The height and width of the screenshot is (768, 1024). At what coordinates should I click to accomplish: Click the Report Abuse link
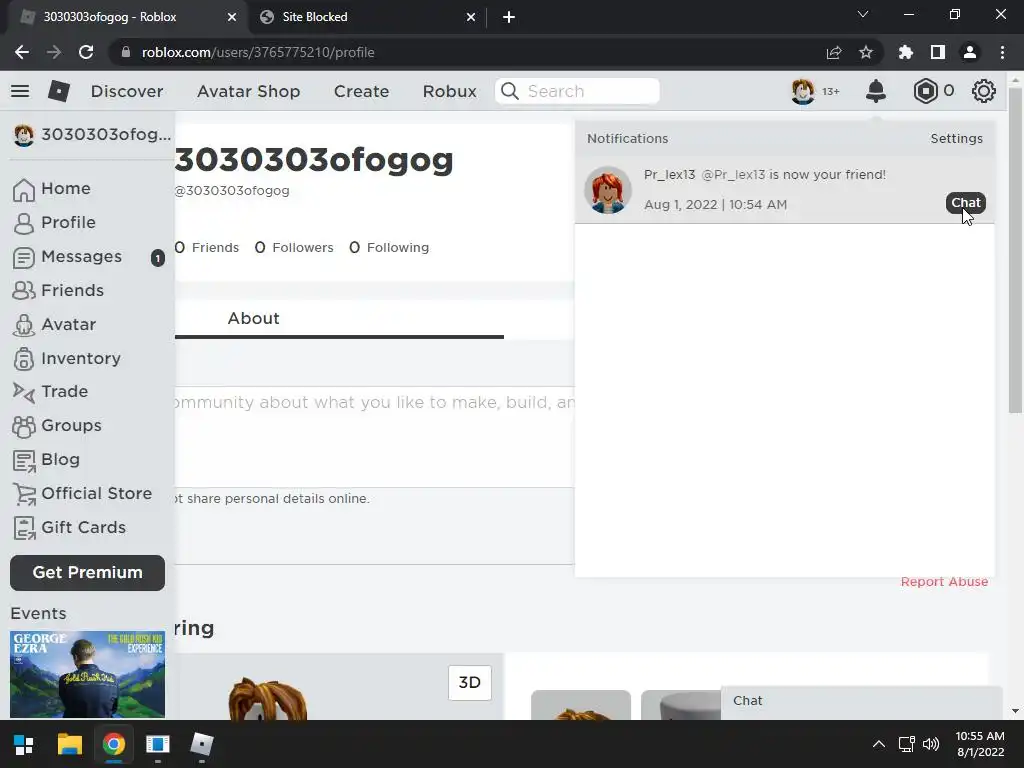944,582
